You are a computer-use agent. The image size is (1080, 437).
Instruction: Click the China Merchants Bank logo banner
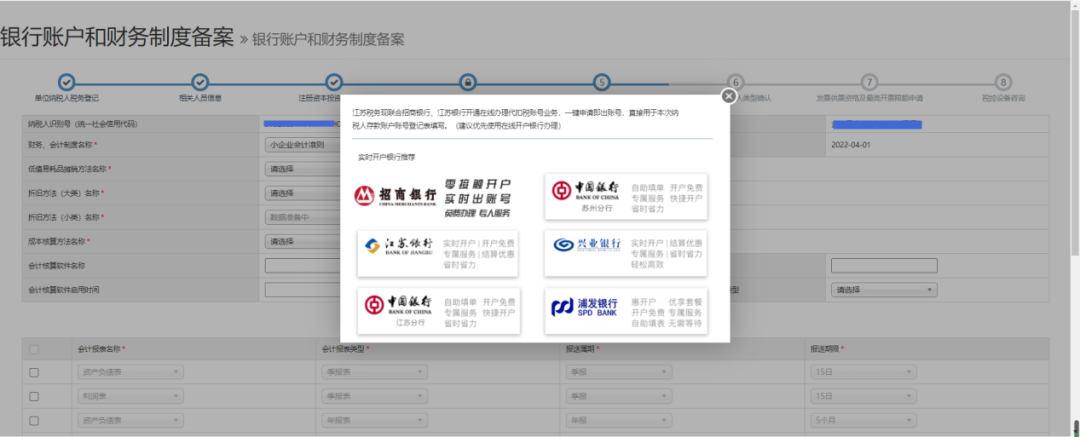click(433, 196)
